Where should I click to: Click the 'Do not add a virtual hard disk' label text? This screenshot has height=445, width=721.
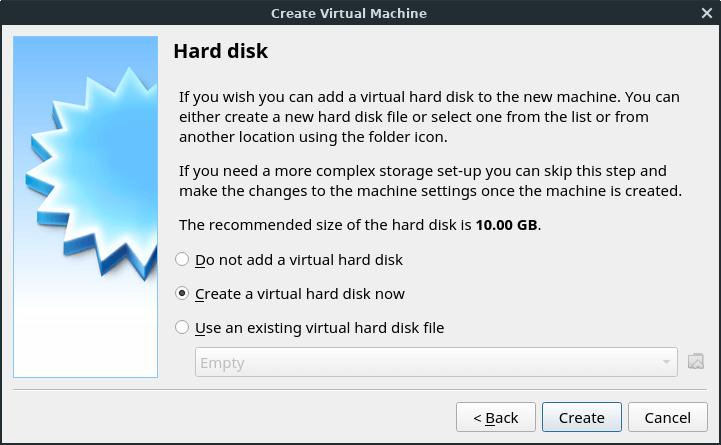[x=299, y=260]
